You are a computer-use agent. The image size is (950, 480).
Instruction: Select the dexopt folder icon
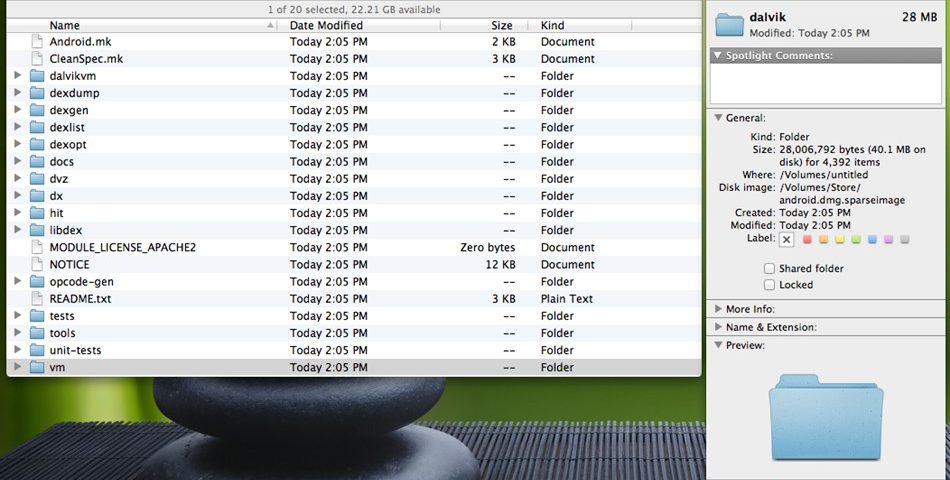coord(38,145)
